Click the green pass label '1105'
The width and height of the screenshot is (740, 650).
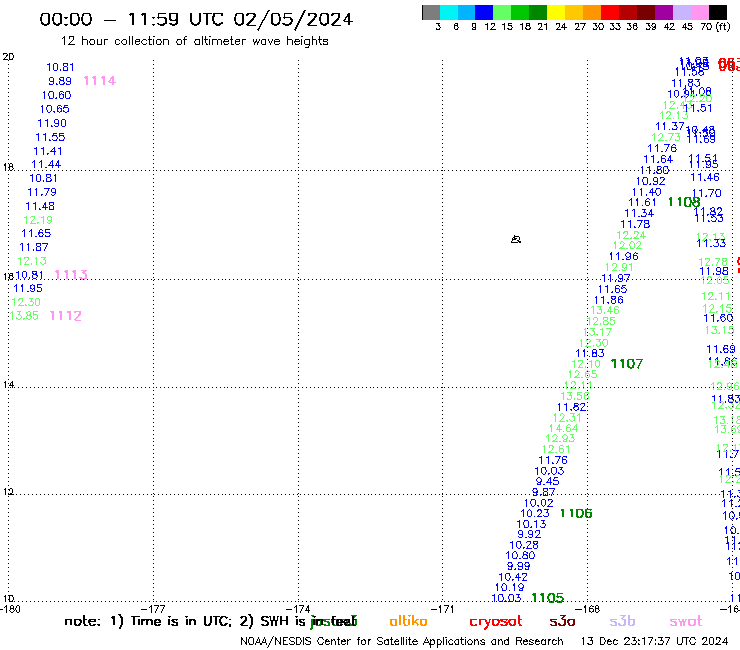pyautogui.click(x=547, y=598)
